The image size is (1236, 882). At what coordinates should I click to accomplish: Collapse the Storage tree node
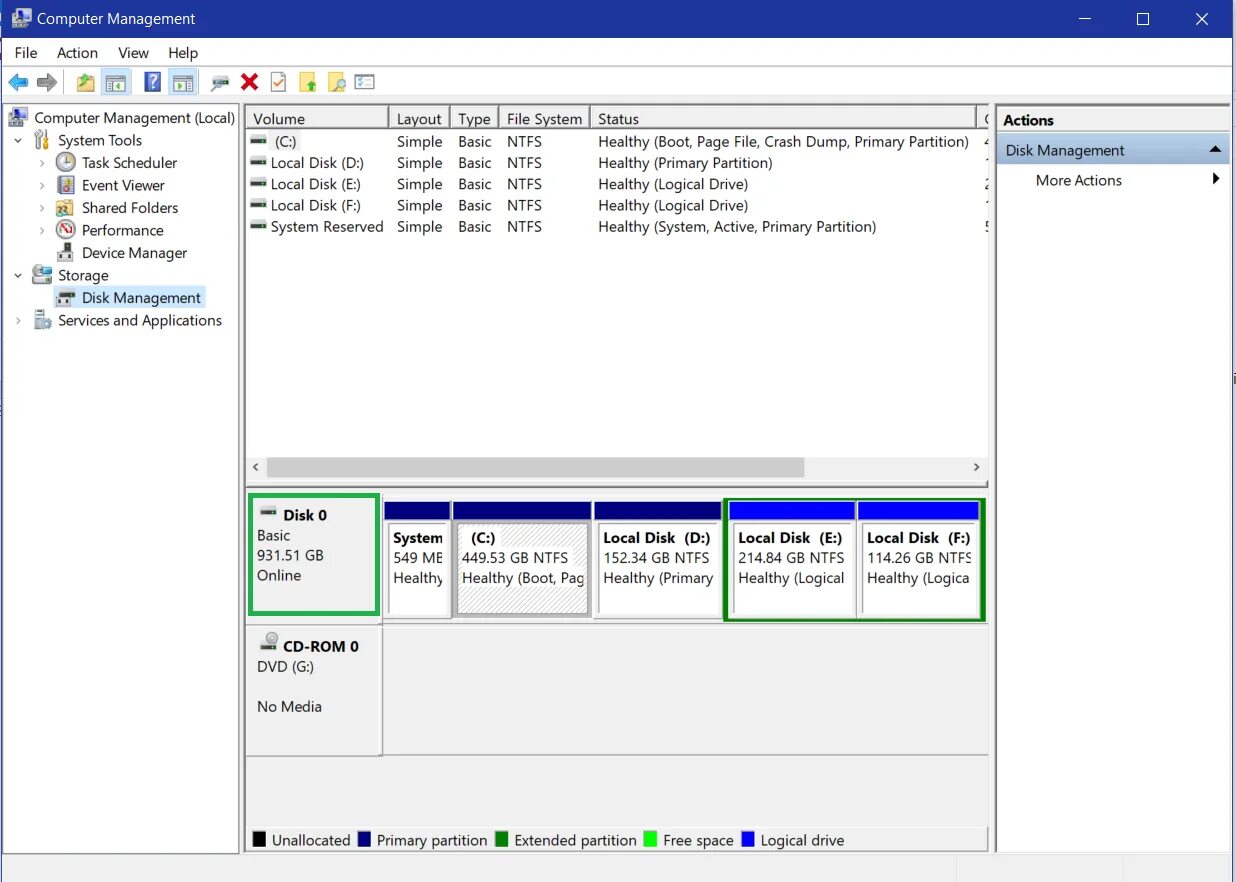[x=18, y=276]
